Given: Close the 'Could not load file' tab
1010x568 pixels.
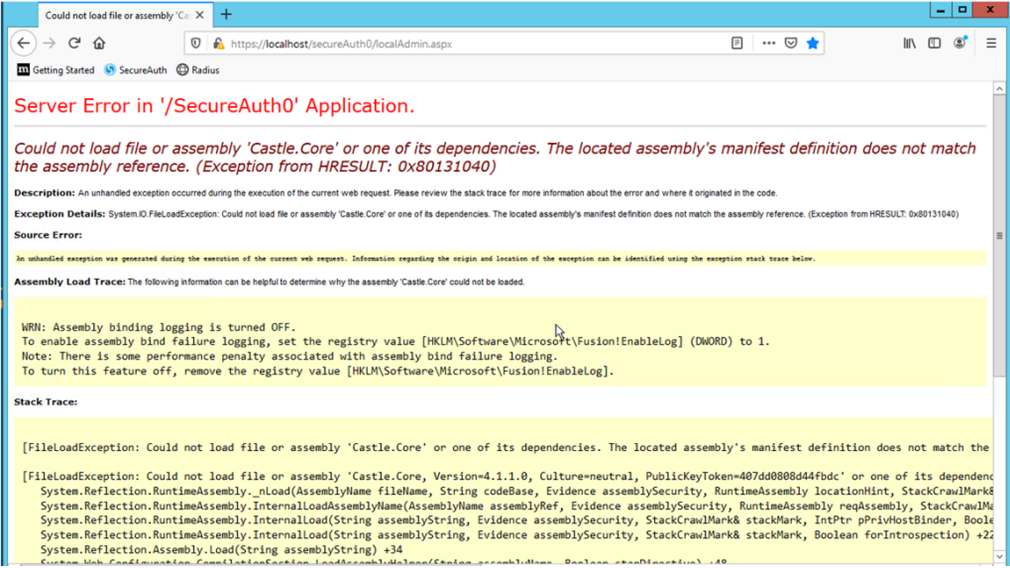Looking at the screenshot, I should (200, 15).
